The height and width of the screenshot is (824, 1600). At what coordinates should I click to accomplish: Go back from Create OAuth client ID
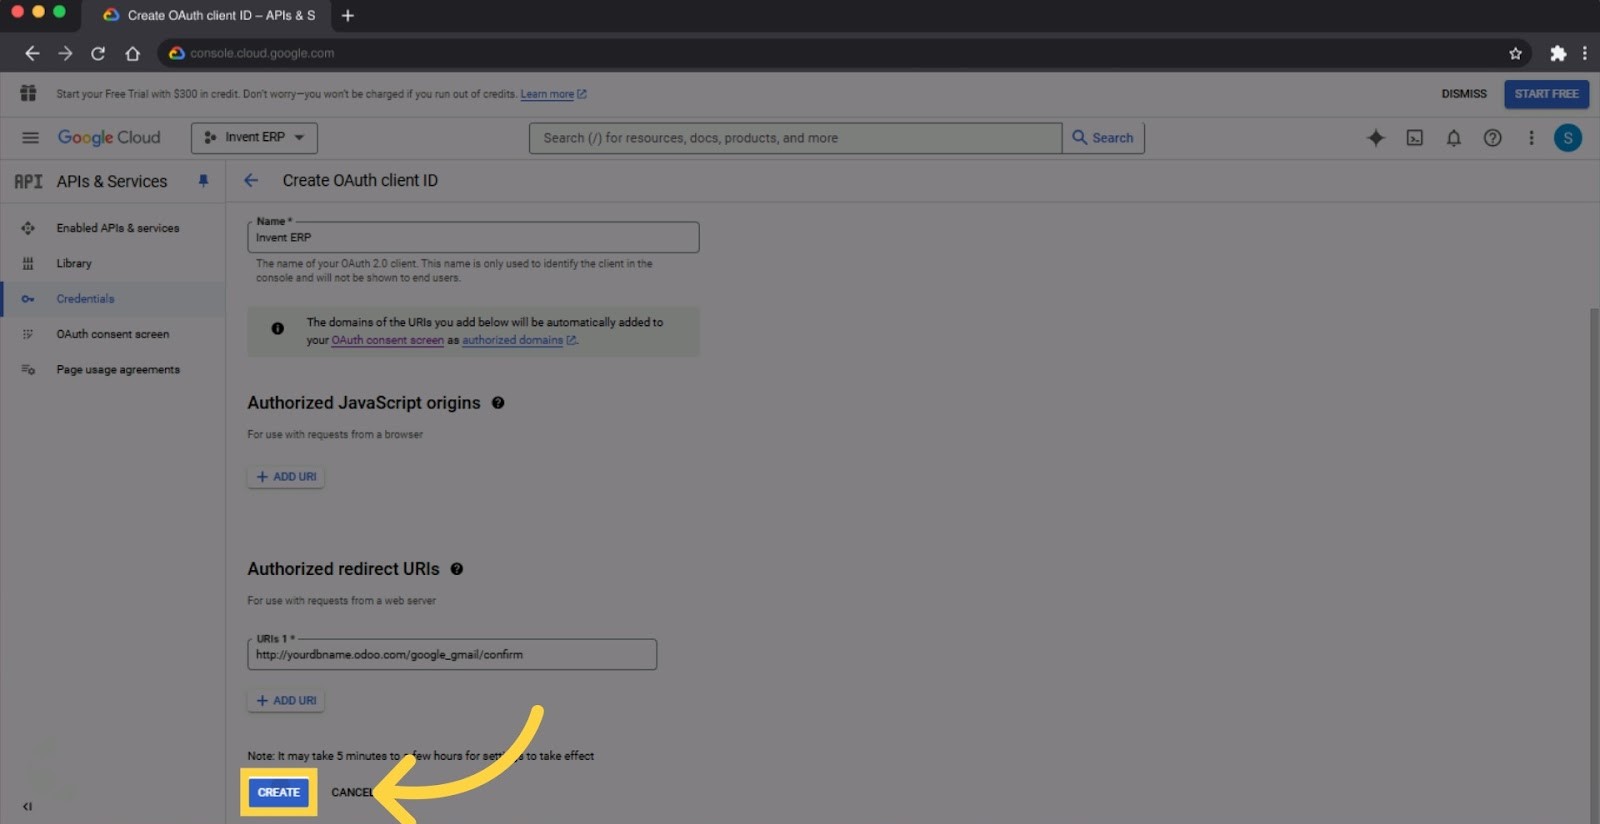click(x=251, y=180)
